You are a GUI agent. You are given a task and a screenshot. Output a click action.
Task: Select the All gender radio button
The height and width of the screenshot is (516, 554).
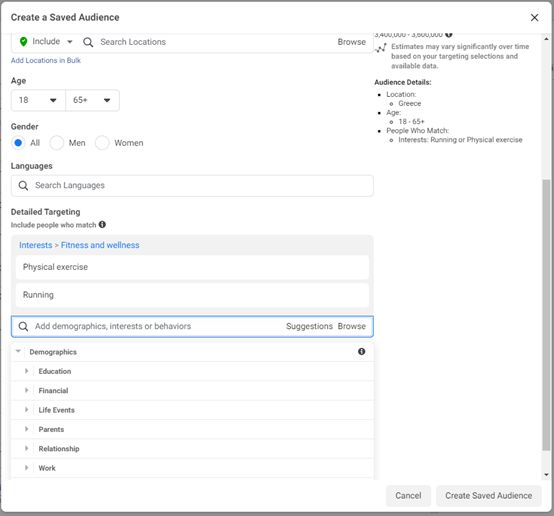(x=18, y=143)
